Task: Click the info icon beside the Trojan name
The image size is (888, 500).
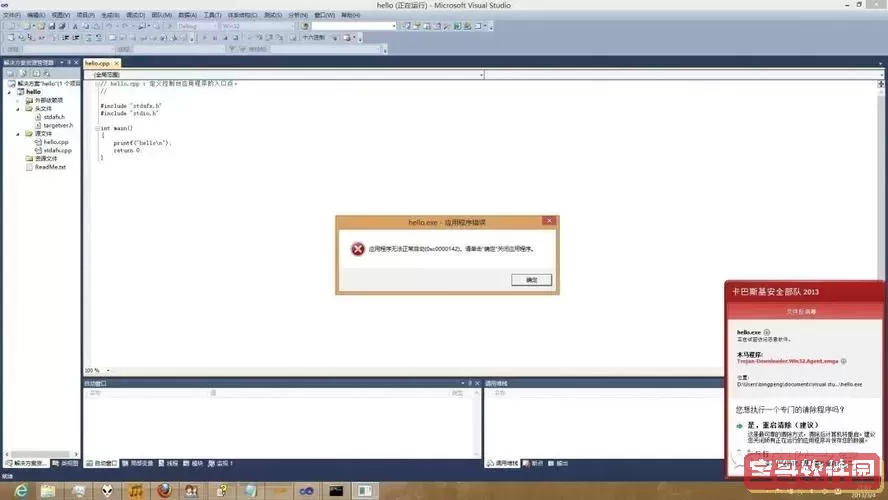Action: (844, 361)
